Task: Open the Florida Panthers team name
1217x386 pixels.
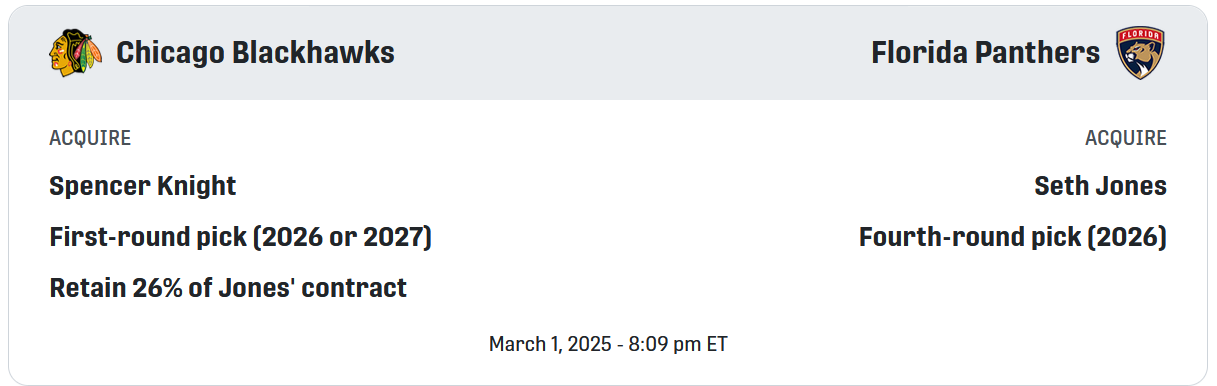Action: [x=985, y=53]
